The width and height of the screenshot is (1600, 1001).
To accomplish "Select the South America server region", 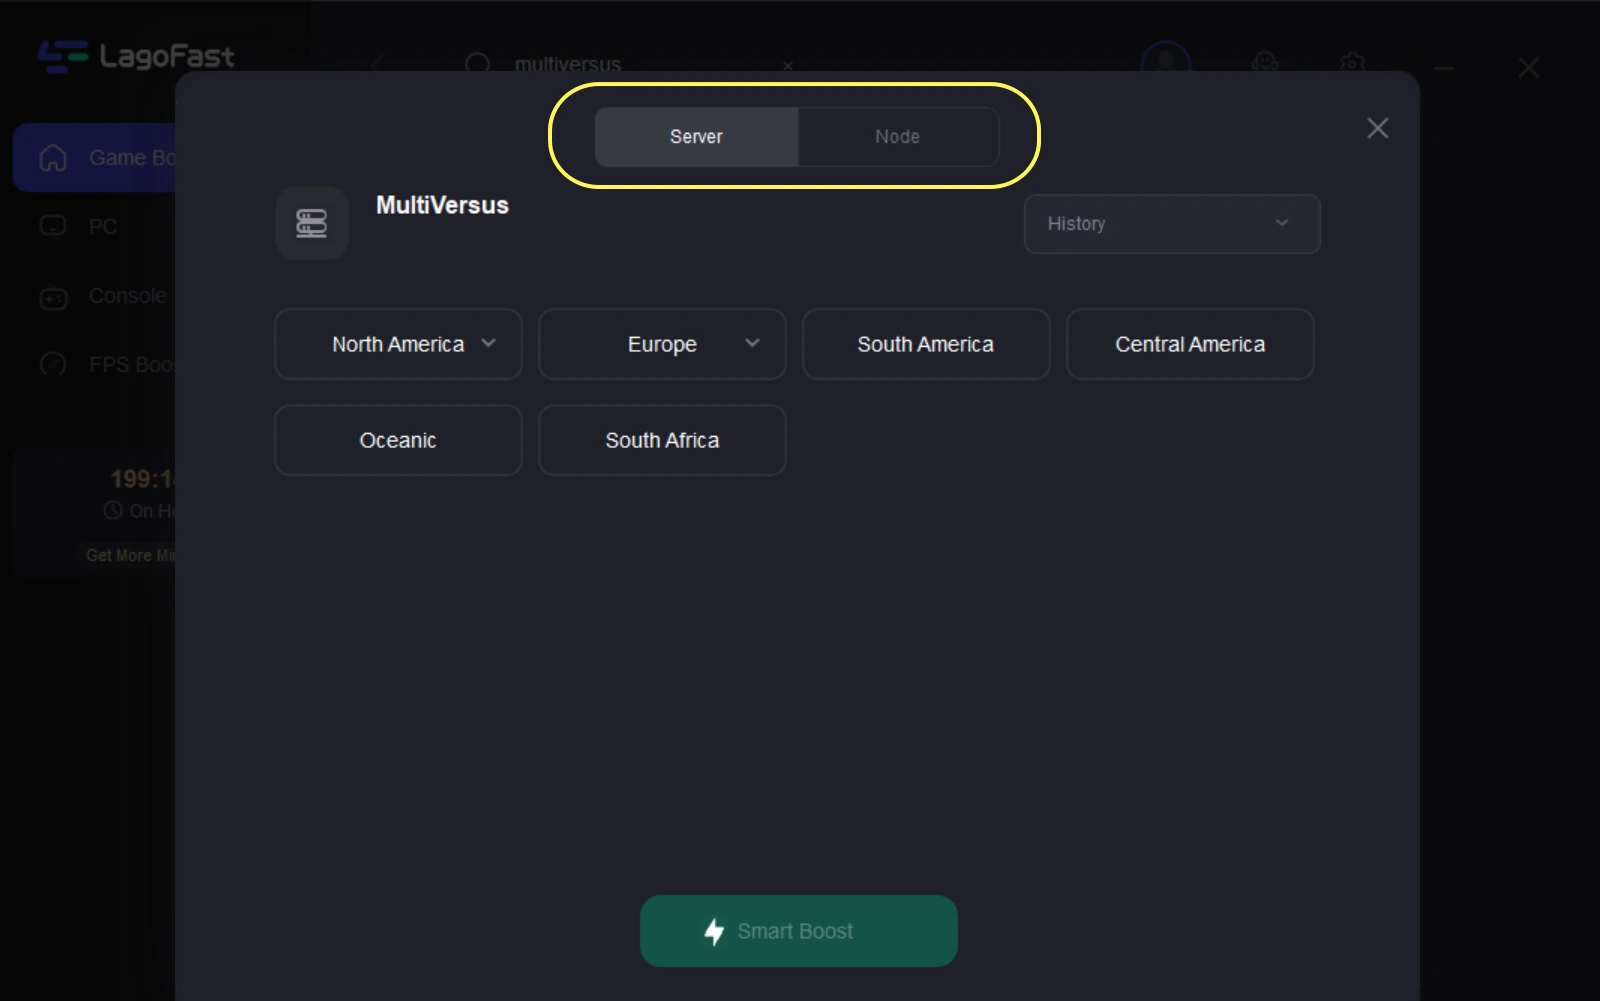I will click(925, 344).
